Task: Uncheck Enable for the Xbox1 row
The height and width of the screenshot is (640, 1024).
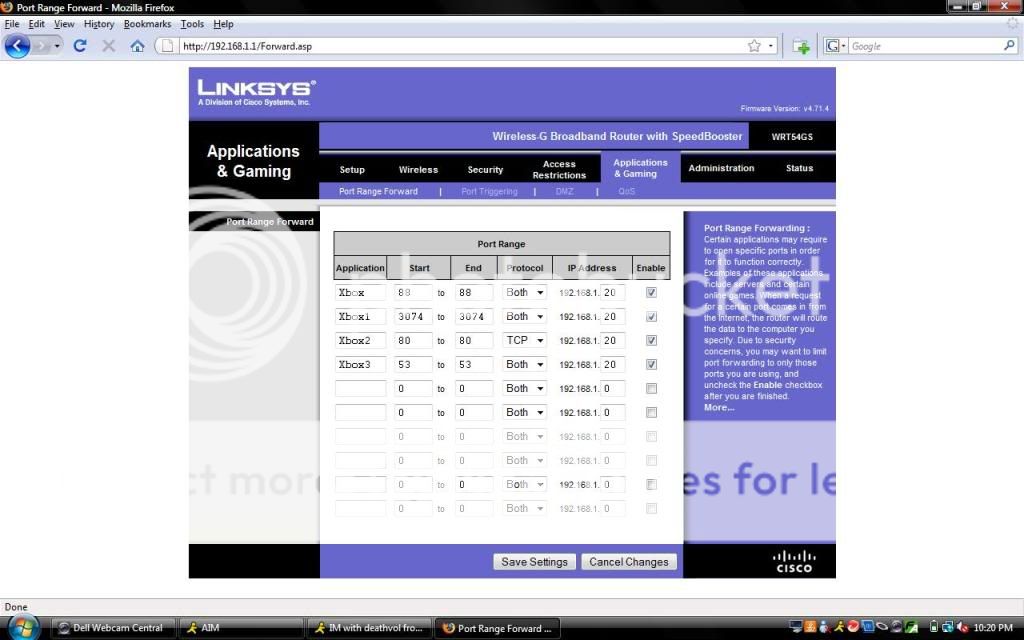Action: click(651, 317)
